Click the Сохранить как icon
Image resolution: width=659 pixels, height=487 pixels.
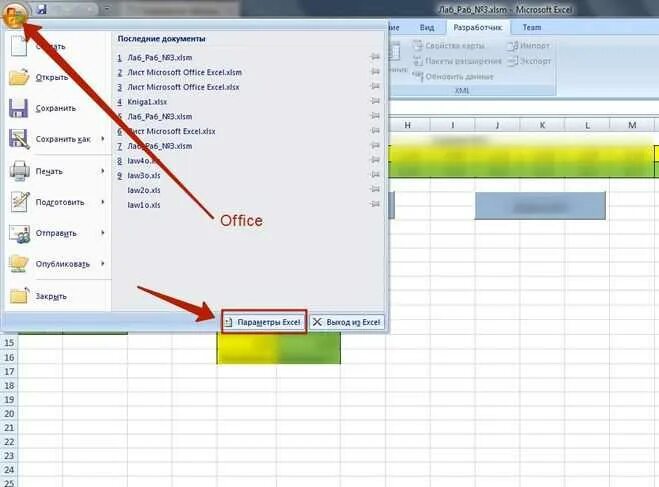coord(19,139)
